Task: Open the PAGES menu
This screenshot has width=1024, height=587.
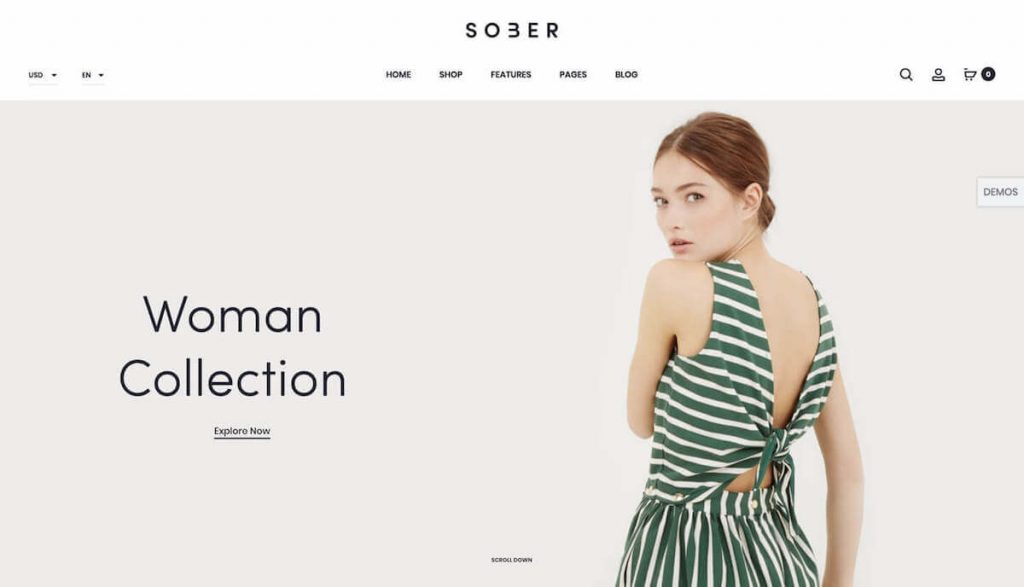Action: [573, 74]
